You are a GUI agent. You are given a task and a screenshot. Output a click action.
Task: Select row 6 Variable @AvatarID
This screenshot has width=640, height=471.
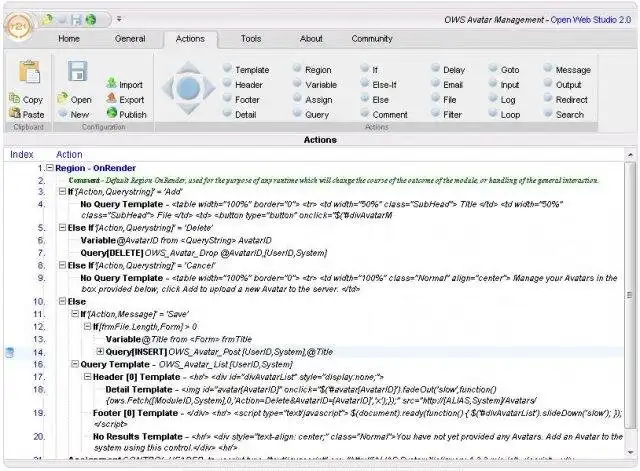[176, 240]
